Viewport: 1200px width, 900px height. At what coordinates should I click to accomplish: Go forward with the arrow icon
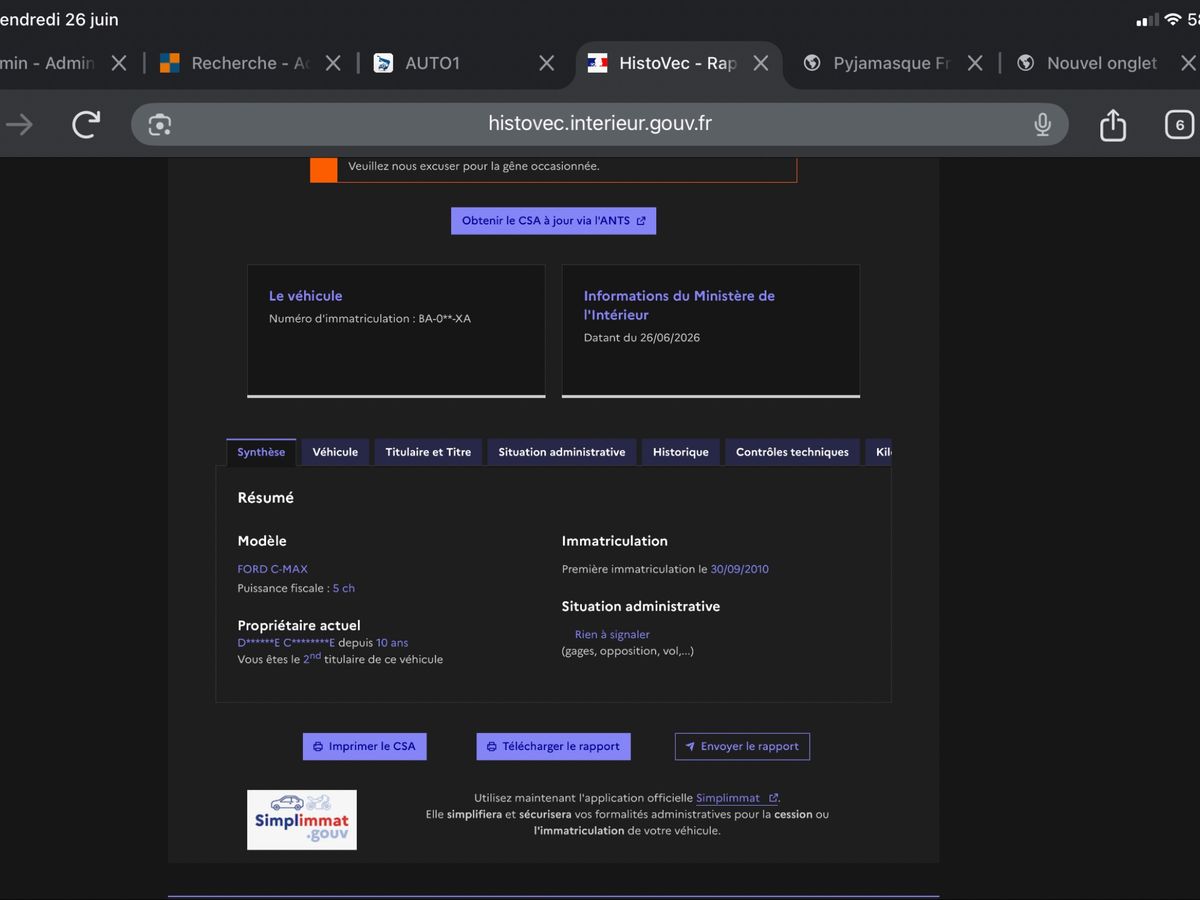coord(20,124)
